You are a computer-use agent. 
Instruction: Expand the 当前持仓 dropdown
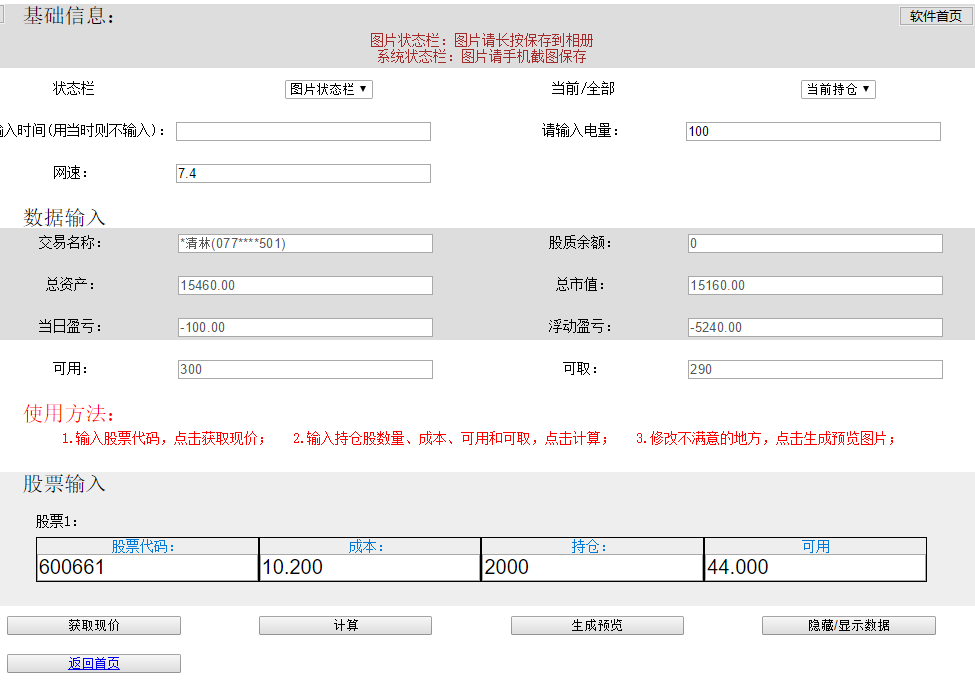838,90
